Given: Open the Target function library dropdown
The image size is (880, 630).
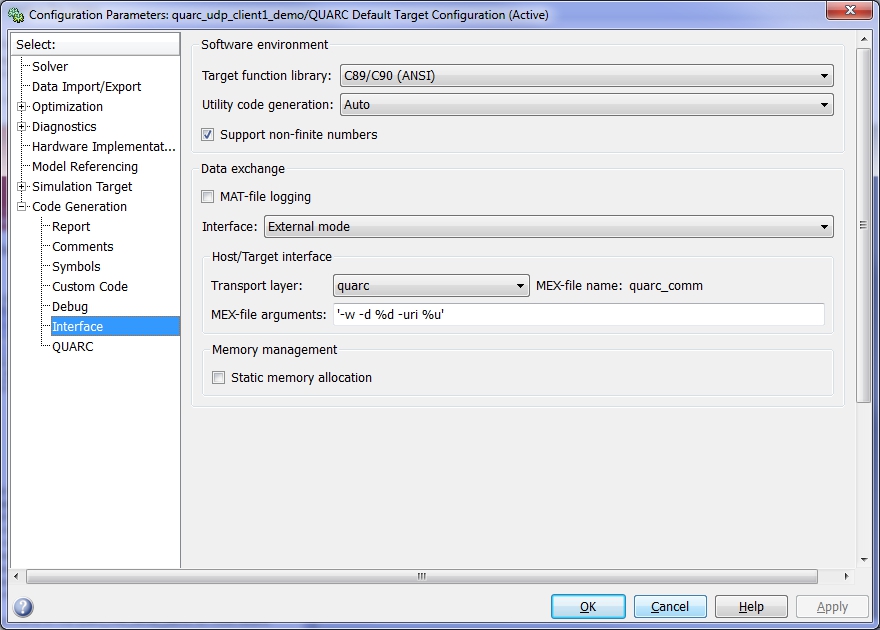Looking at the screenshot, I should pos(824,75).
